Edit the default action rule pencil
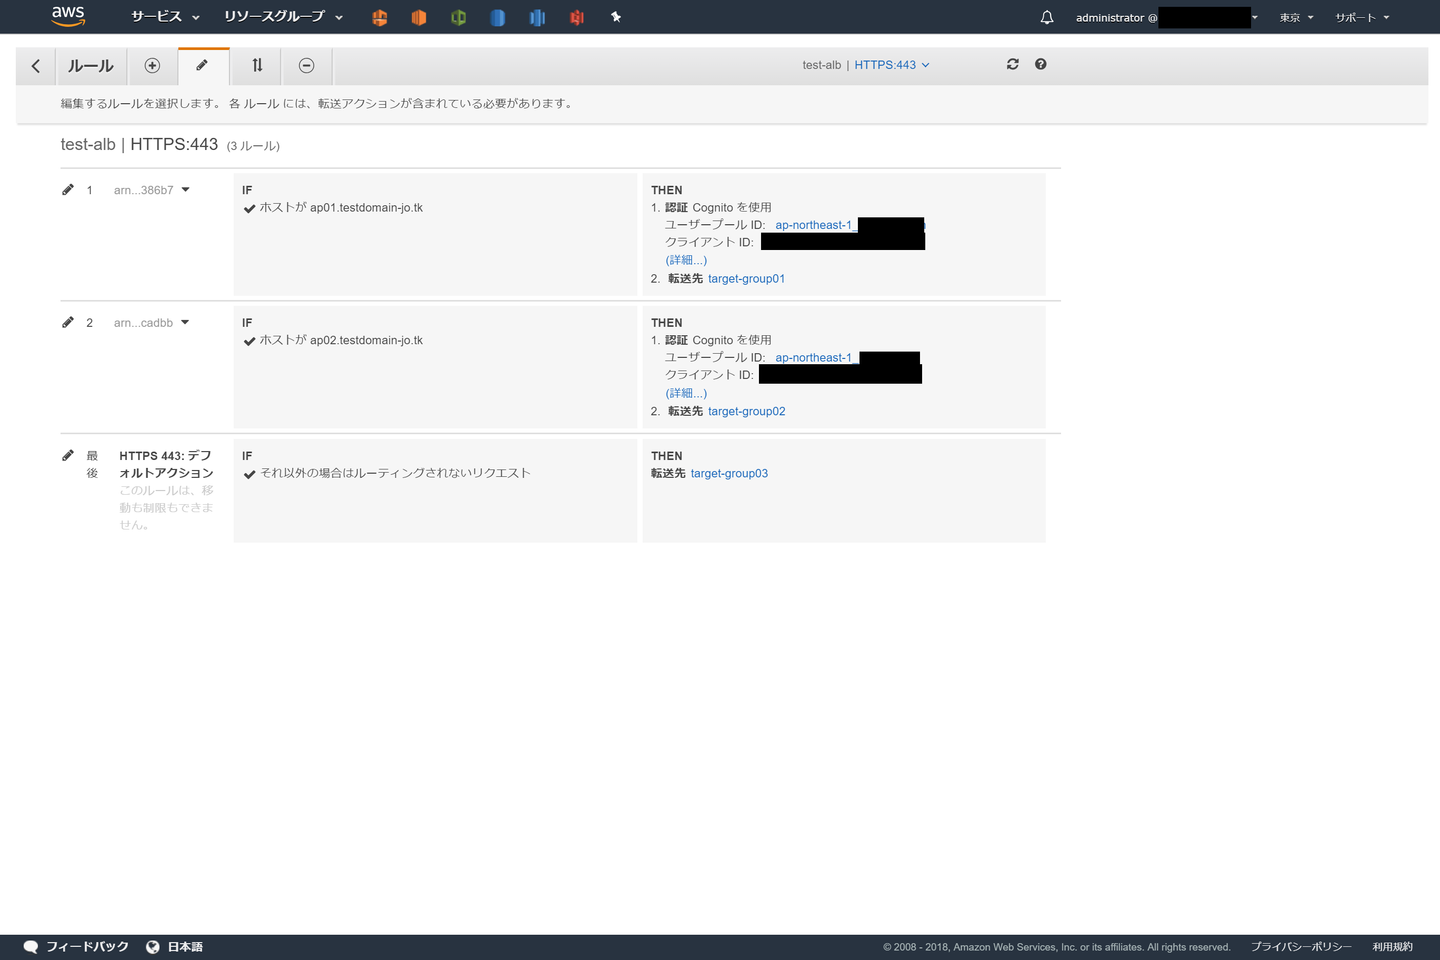 (68, 455)
